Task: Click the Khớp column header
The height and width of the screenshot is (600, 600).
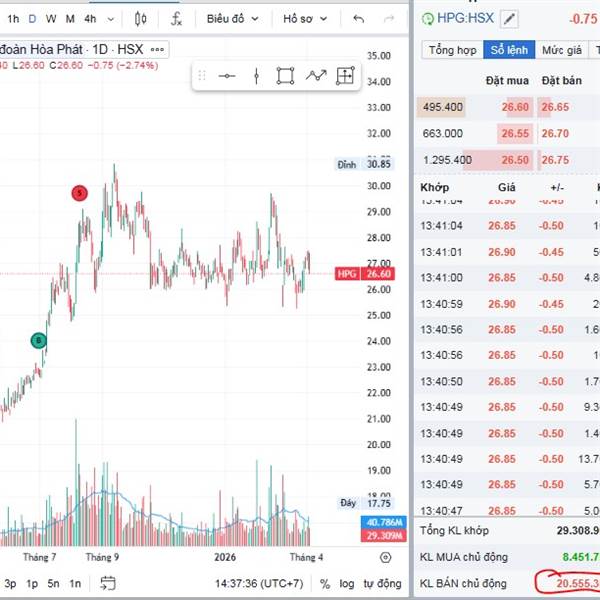Action: click(434, 188)
